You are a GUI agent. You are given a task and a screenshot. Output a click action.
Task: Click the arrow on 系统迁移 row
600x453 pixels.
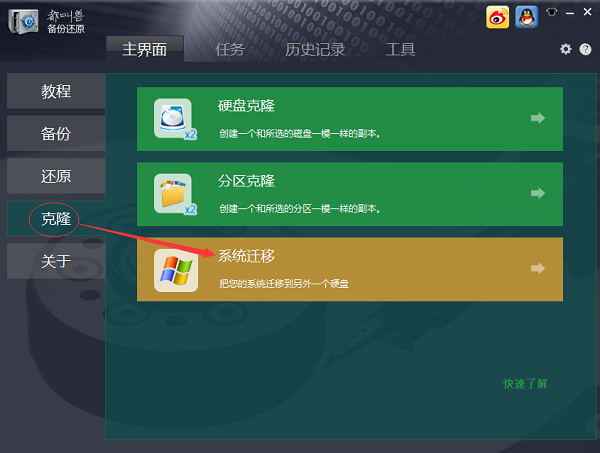tap(538, 268)
